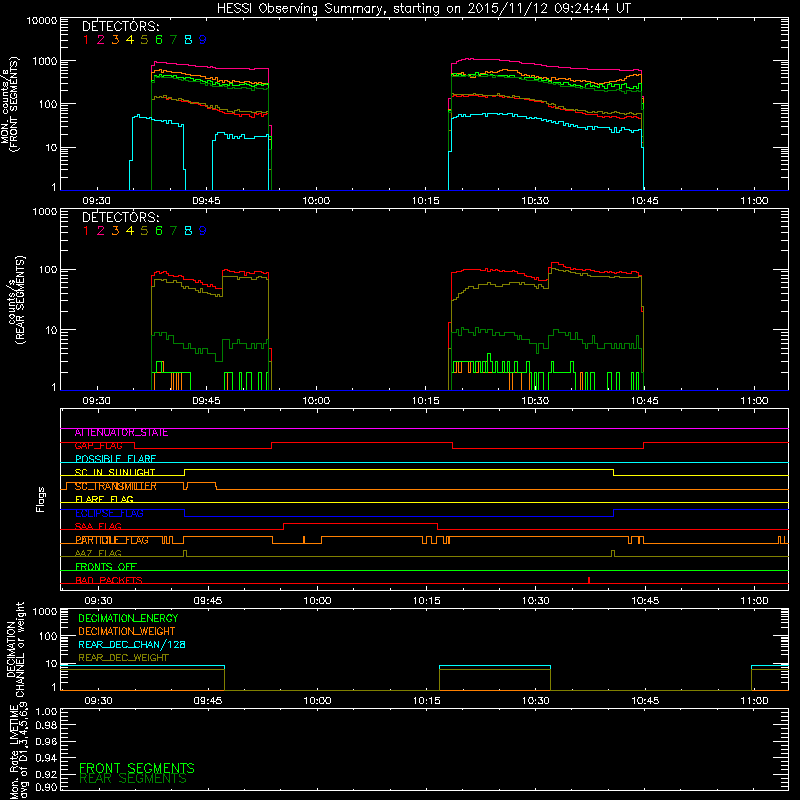Click the DECIMATION_WEIGHT legend entry
This screenshot has height=800, width=800.
[127, 632]
